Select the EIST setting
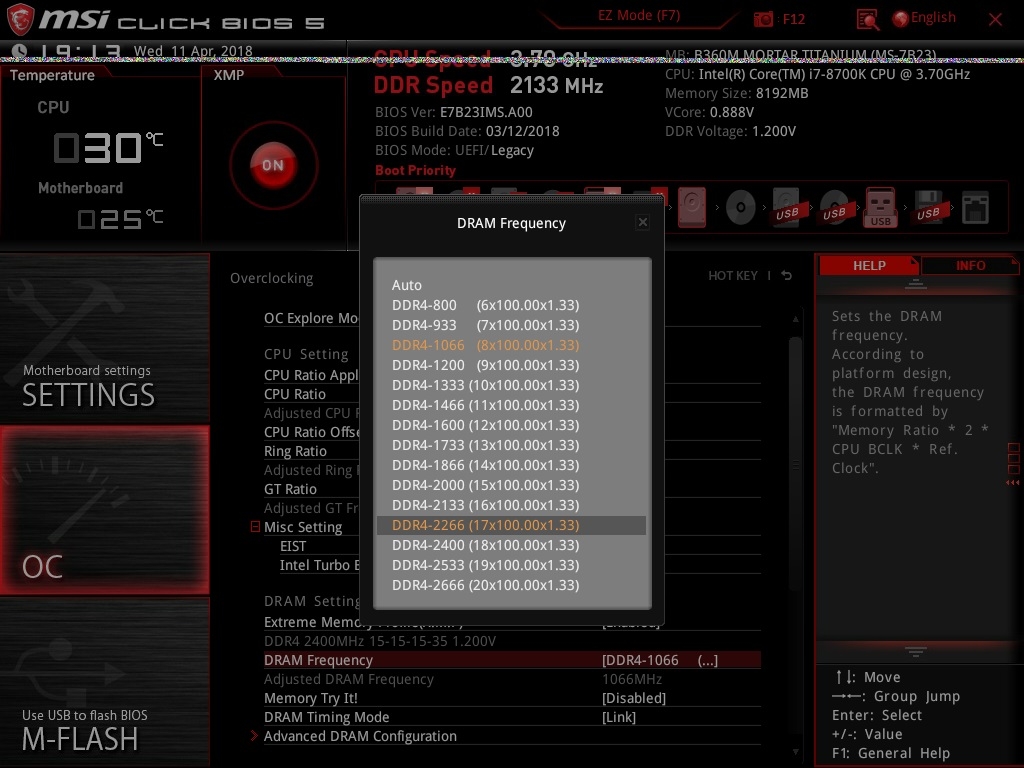1024x768 pixels. click(293, 546)
